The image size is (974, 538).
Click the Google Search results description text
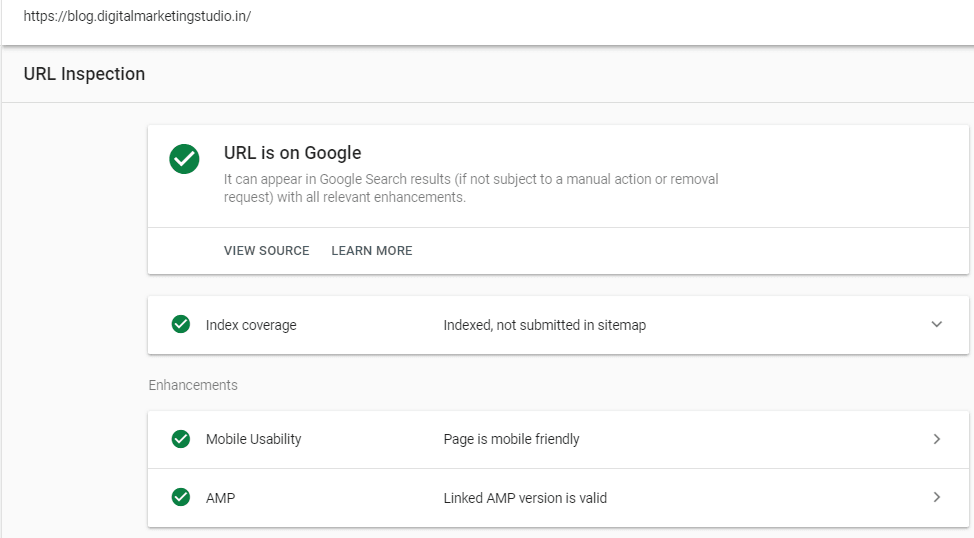(x=470, y=188)
